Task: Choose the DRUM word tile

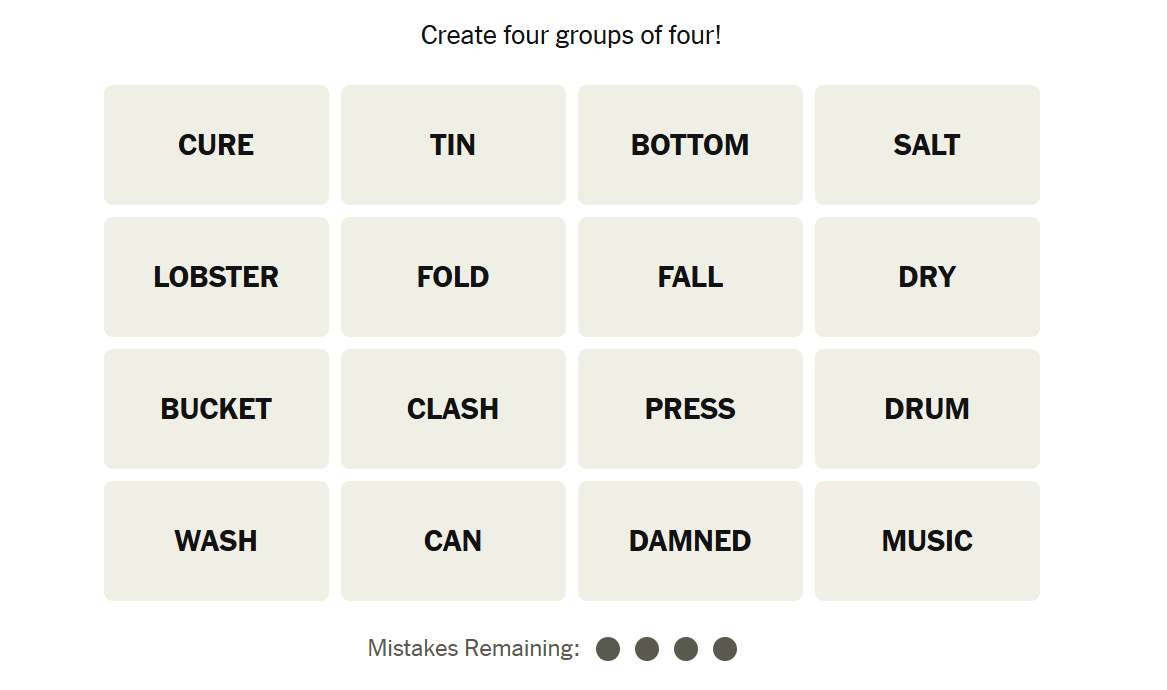Action: (927, 409)
